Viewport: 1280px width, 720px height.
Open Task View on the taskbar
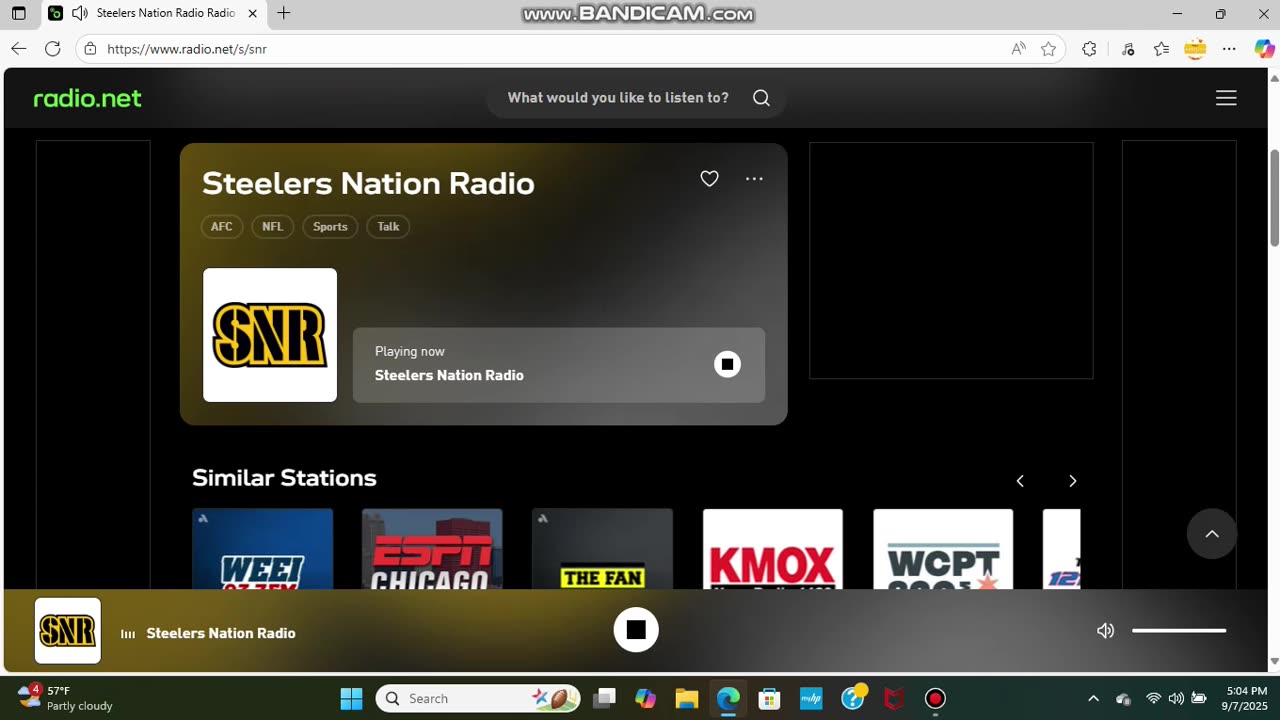click(604, 698)
